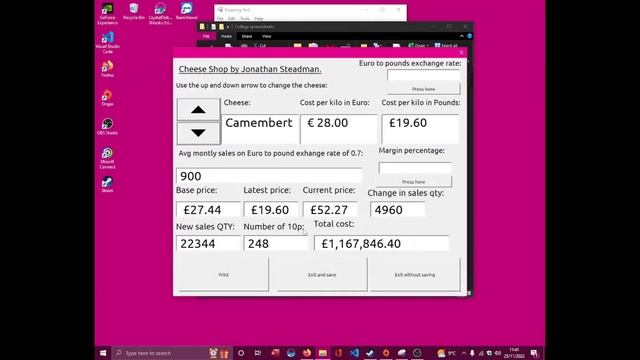This screenshot has height=360, width=640.
Task: Click the Cheese Shop by Jonathan Steadman title
Action: 250,69
